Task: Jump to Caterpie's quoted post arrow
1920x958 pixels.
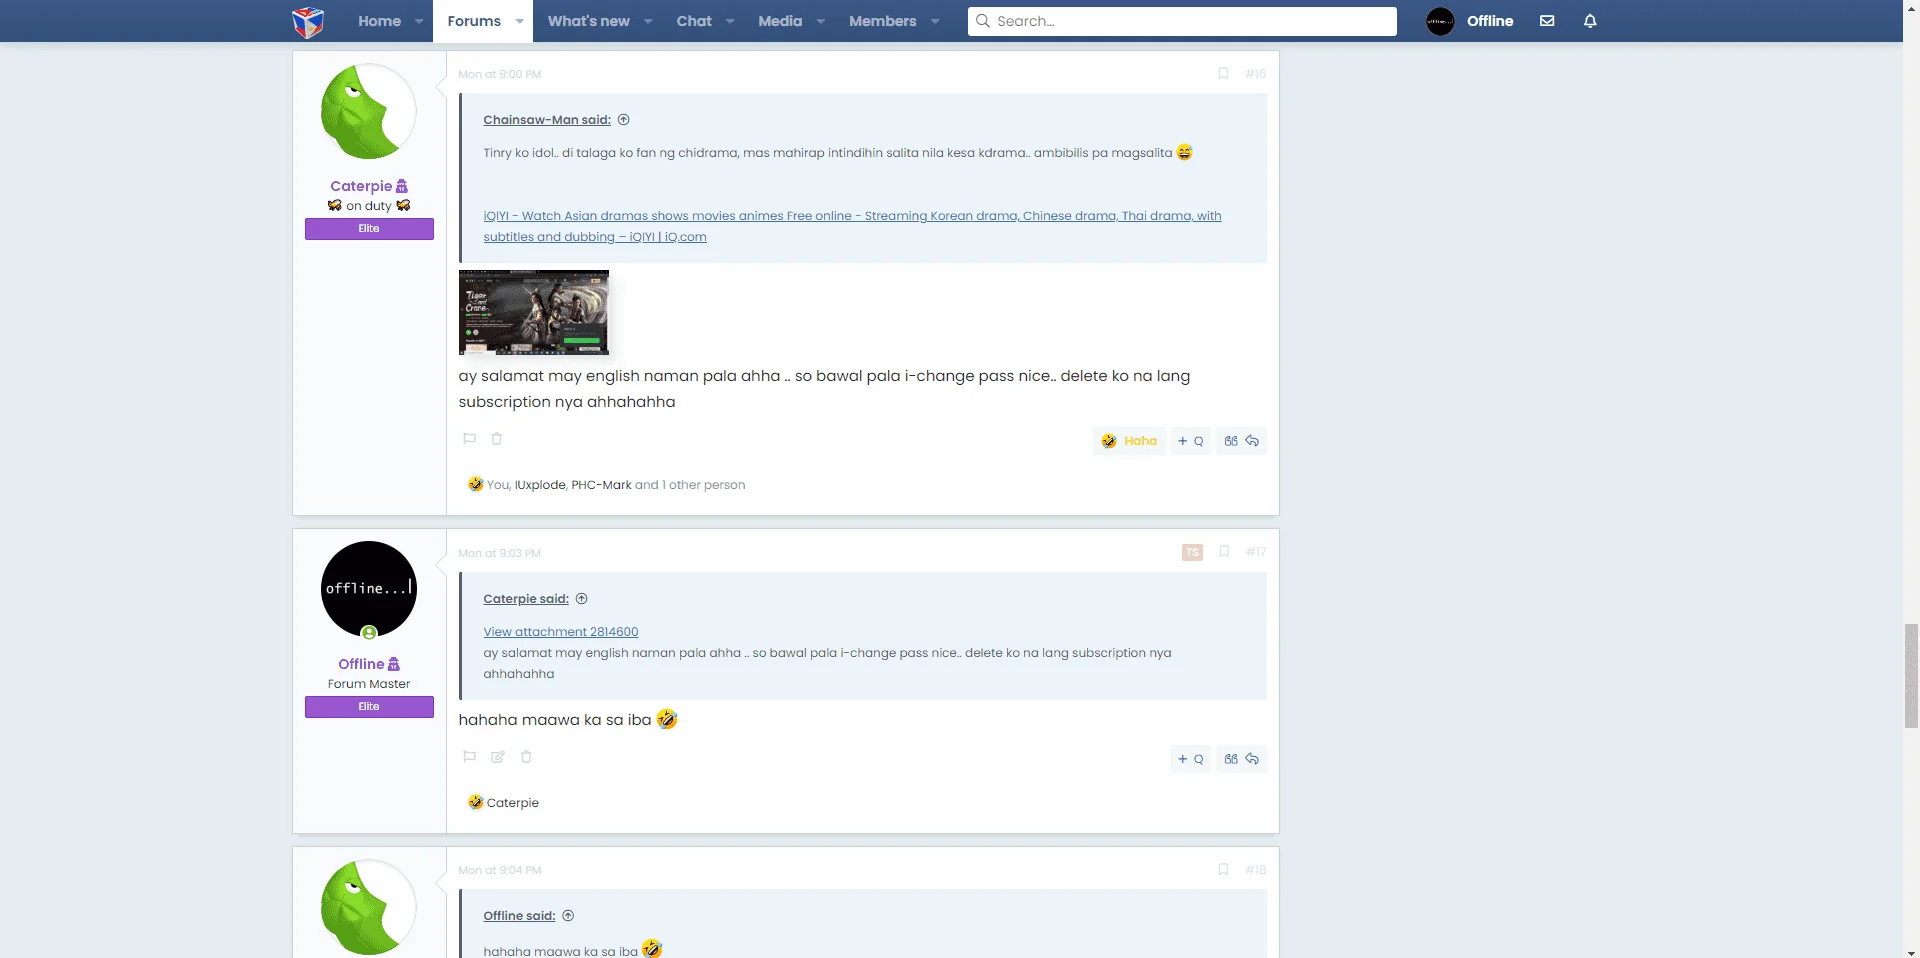Action: click(582, 599)
